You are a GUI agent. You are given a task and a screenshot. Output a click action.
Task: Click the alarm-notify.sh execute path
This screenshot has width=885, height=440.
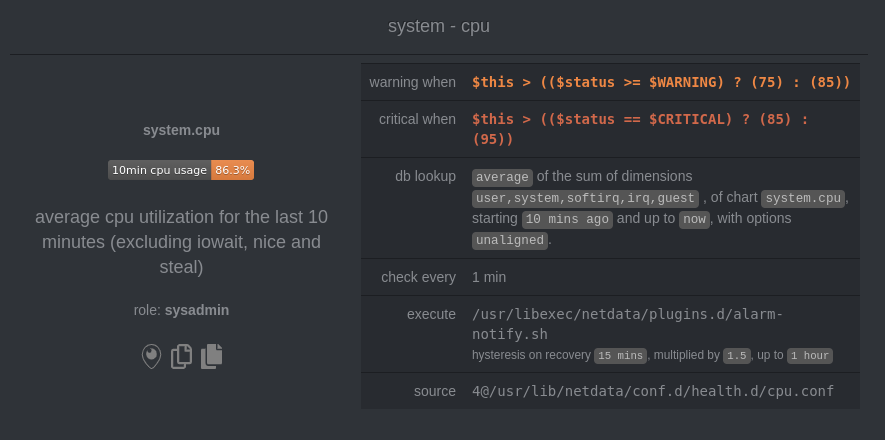click(628, 324)
